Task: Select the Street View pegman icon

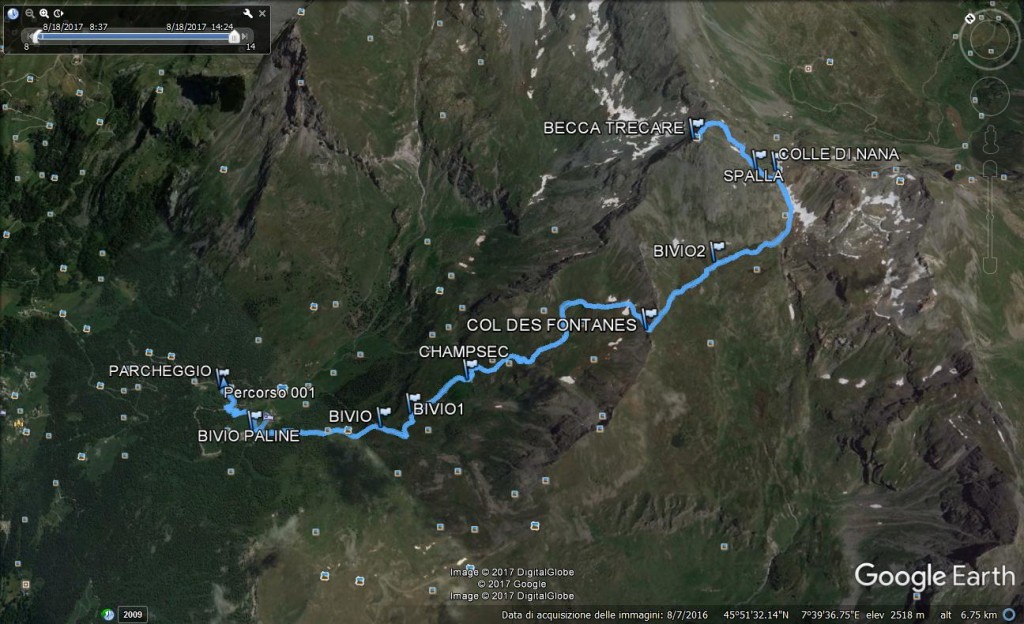Action: (x=990, y=140)
